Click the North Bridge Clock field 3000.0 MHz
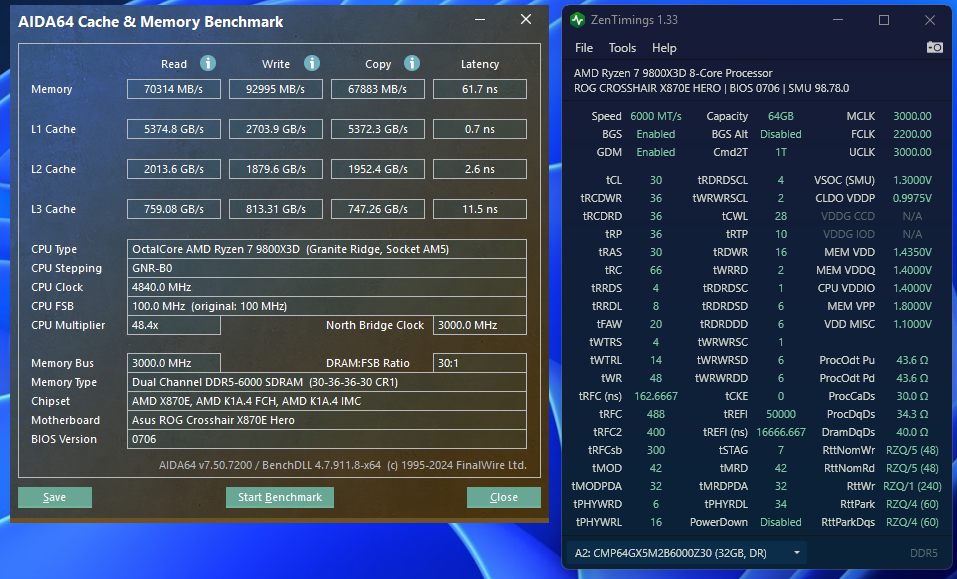The height and width of the screenshot is (579, 957). pos(480,325)
